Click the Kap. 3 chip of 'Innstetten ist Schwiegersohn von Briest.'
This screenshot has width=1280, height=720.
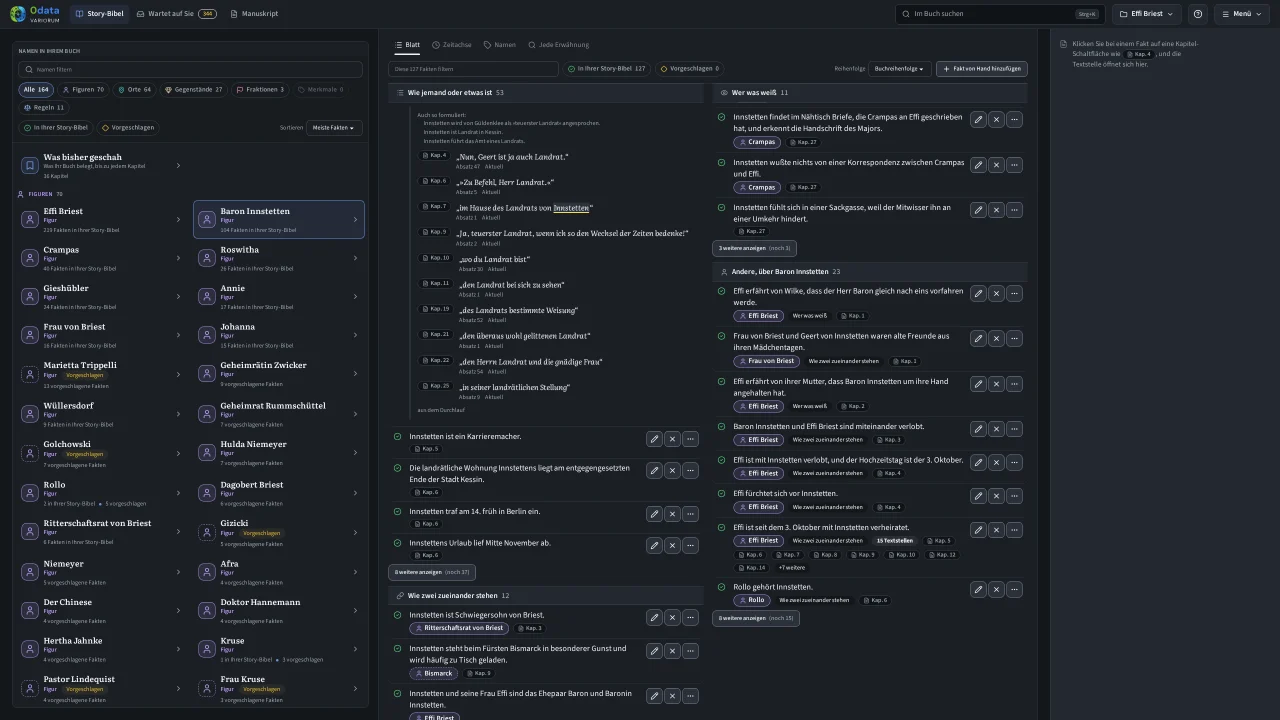(x=530, y=628)
